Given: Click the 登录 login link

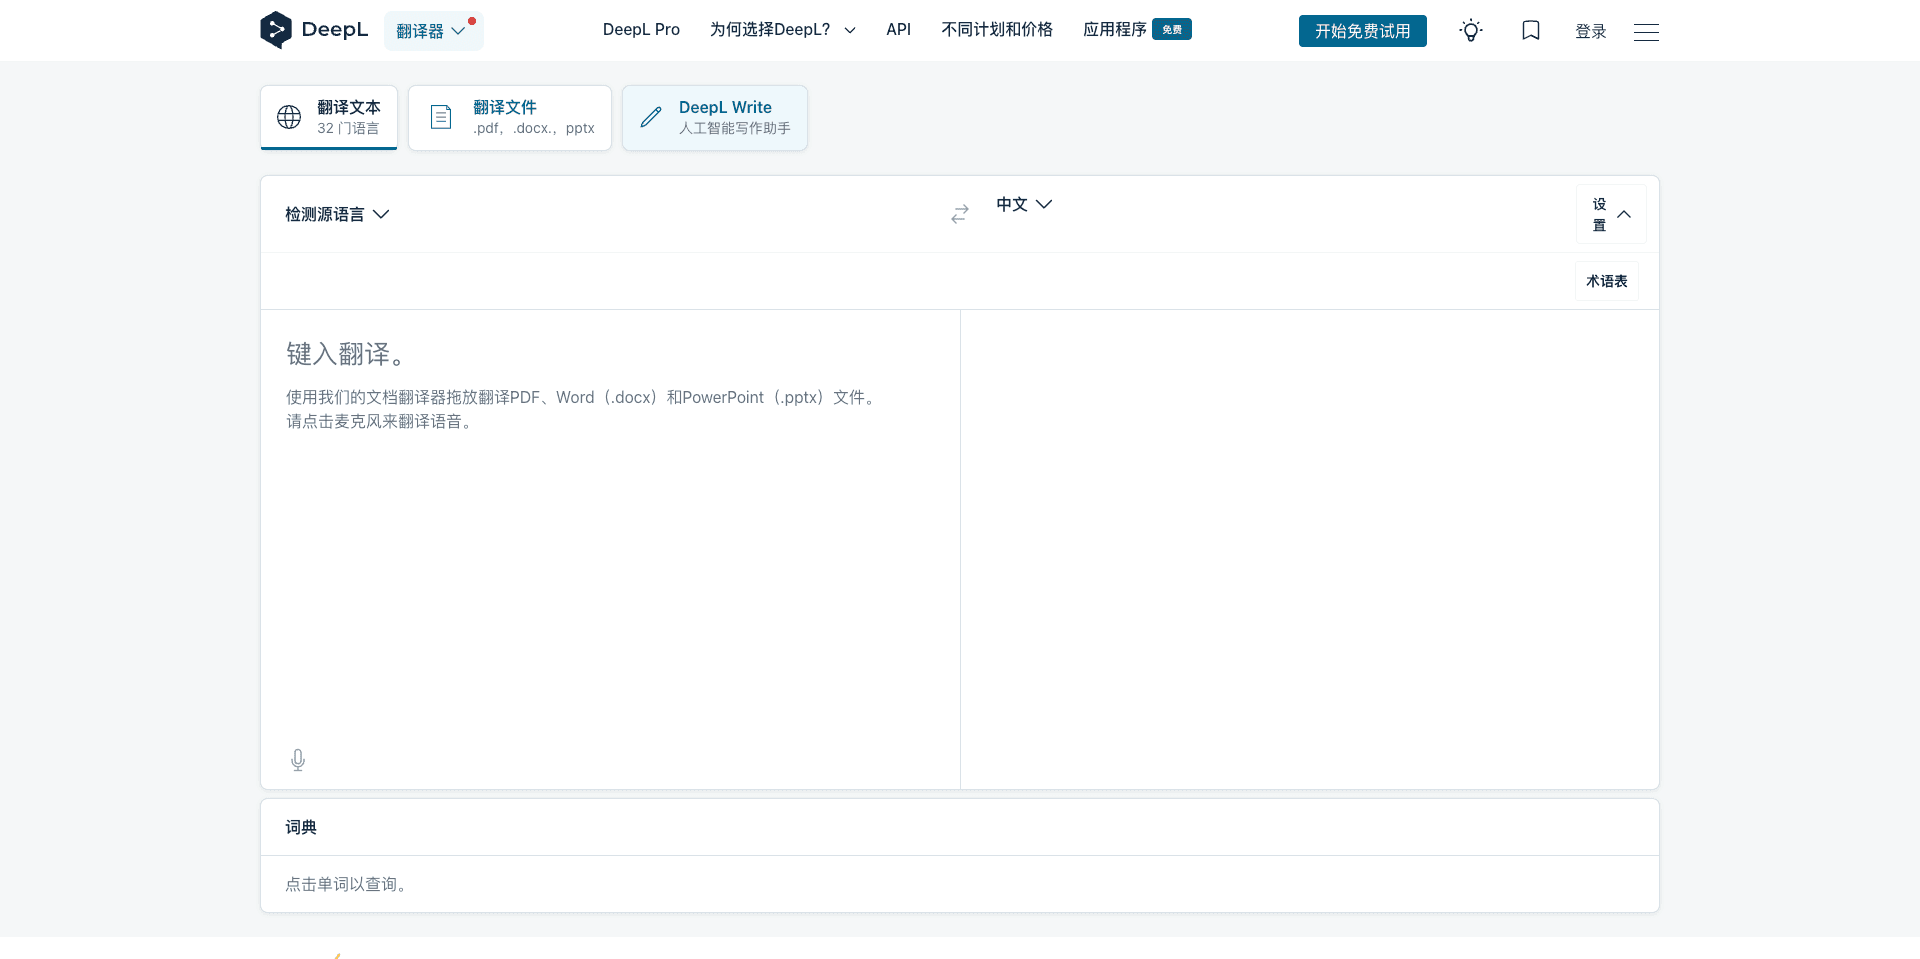Looking at the screenshot, I should point(1590,31).
